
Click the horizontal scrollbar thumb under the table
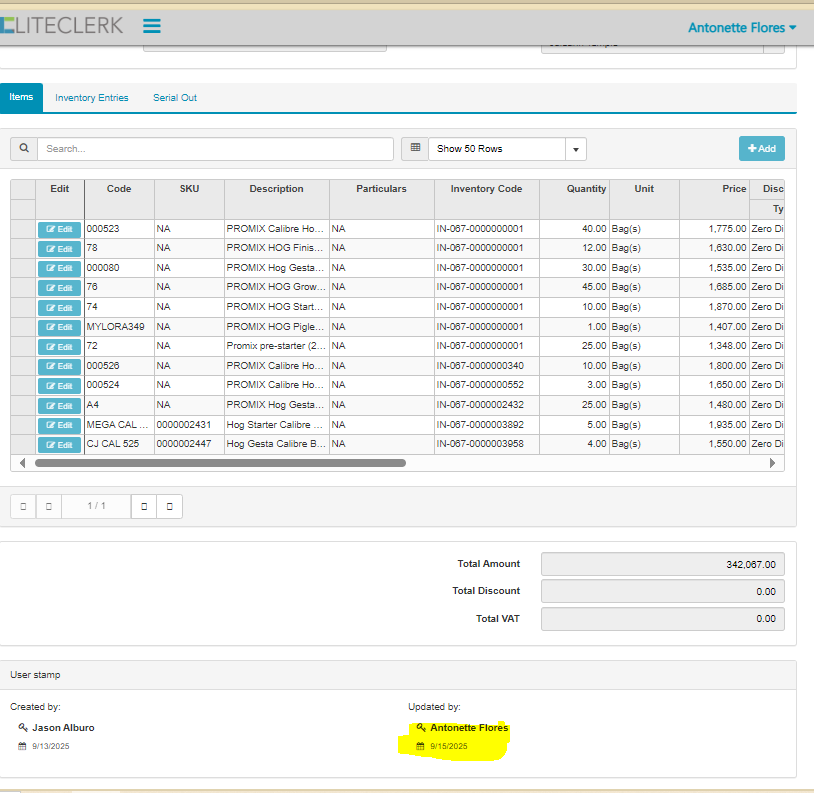(220, 464)
